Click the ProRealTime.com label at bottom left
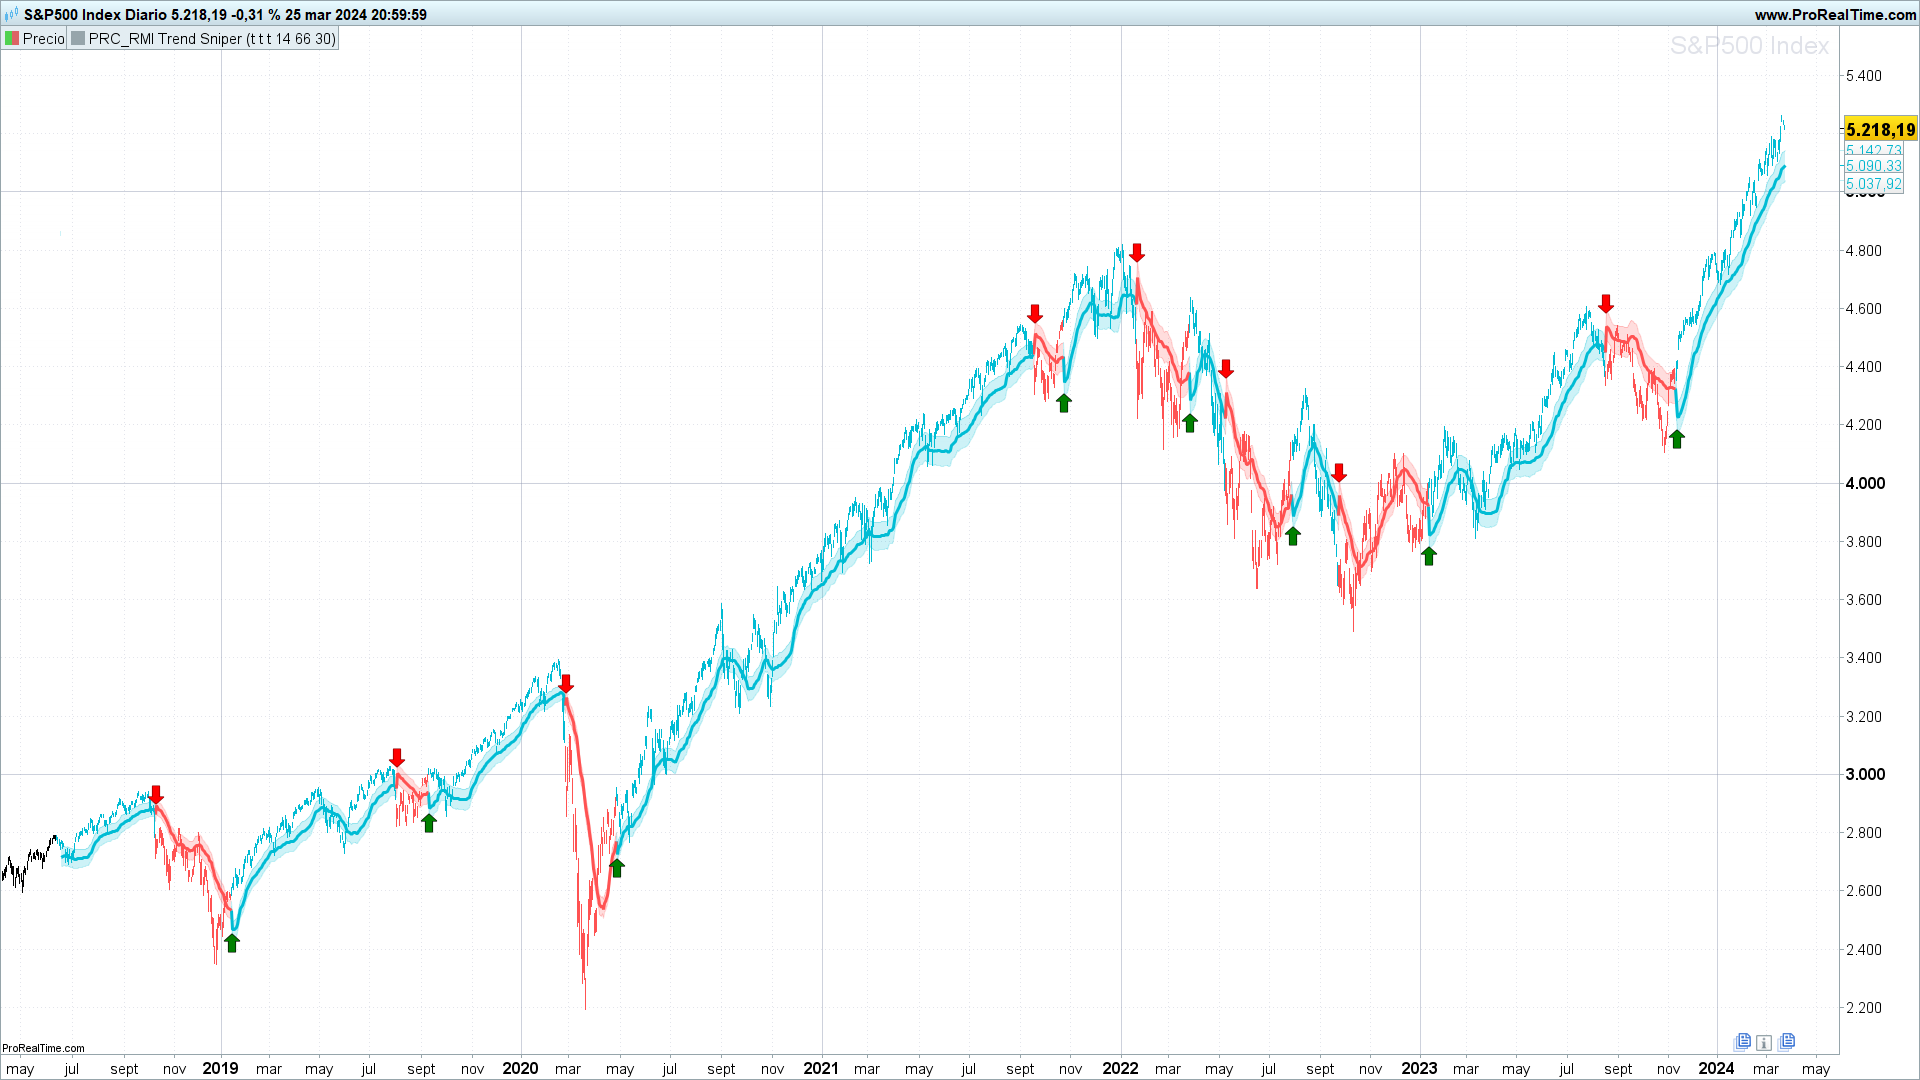 click(x=43, y=1048)
